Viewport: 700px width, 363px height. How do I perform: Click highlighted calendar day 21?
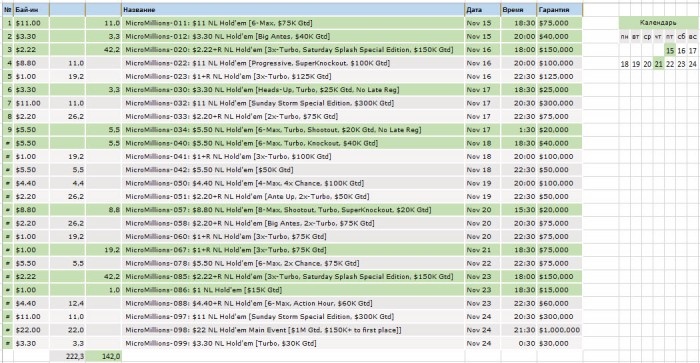[658, 64]
